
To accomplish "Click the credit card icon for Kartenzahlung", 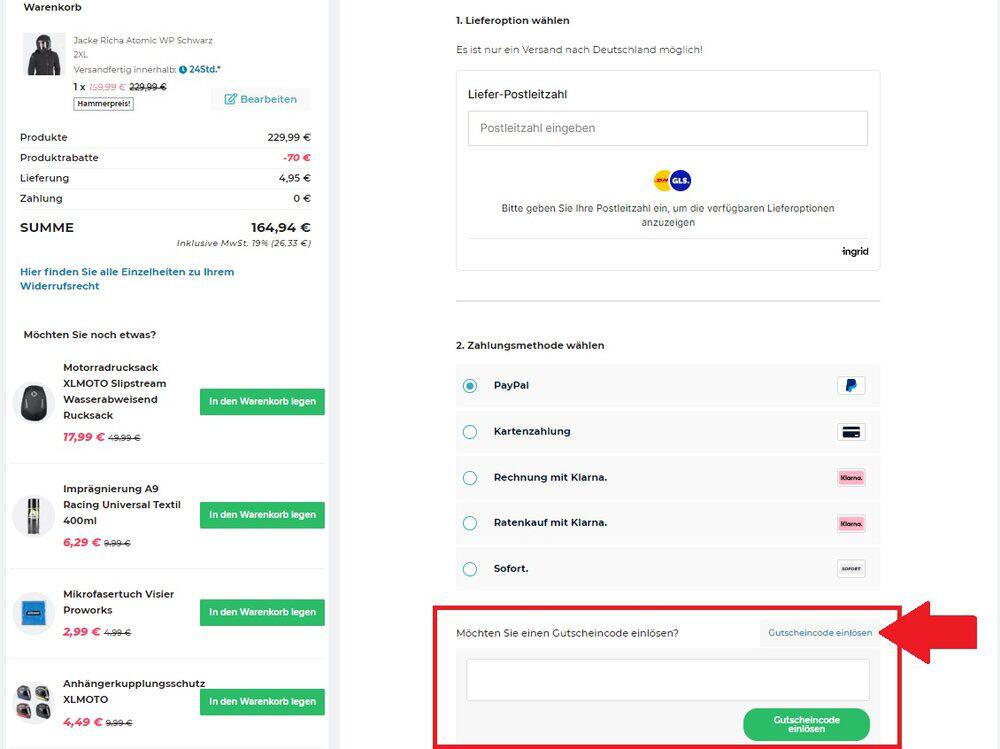I will (x=851, y=432).
